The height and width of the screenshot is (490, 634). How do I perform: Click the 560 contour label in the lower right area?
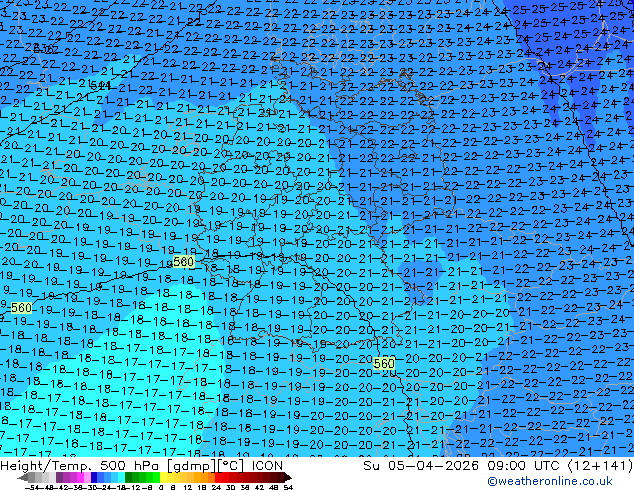click(384, 363)
